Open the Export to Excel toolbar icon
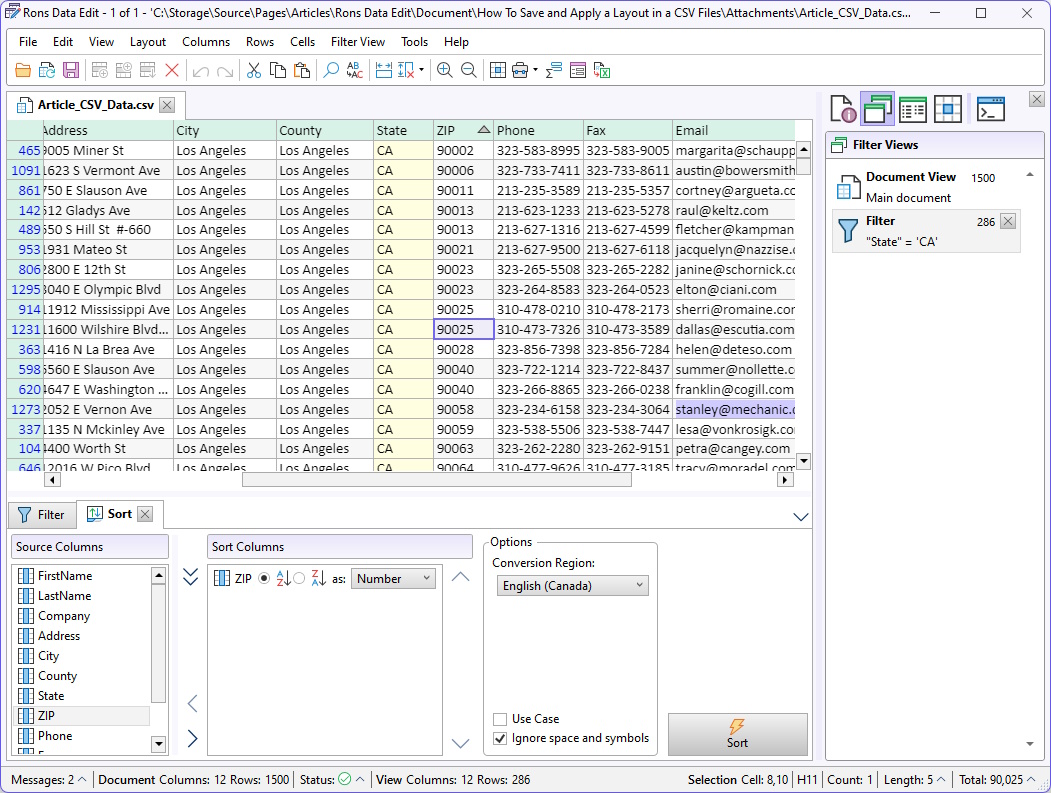This screenshot has height=793, width=1051. (601, 70)
